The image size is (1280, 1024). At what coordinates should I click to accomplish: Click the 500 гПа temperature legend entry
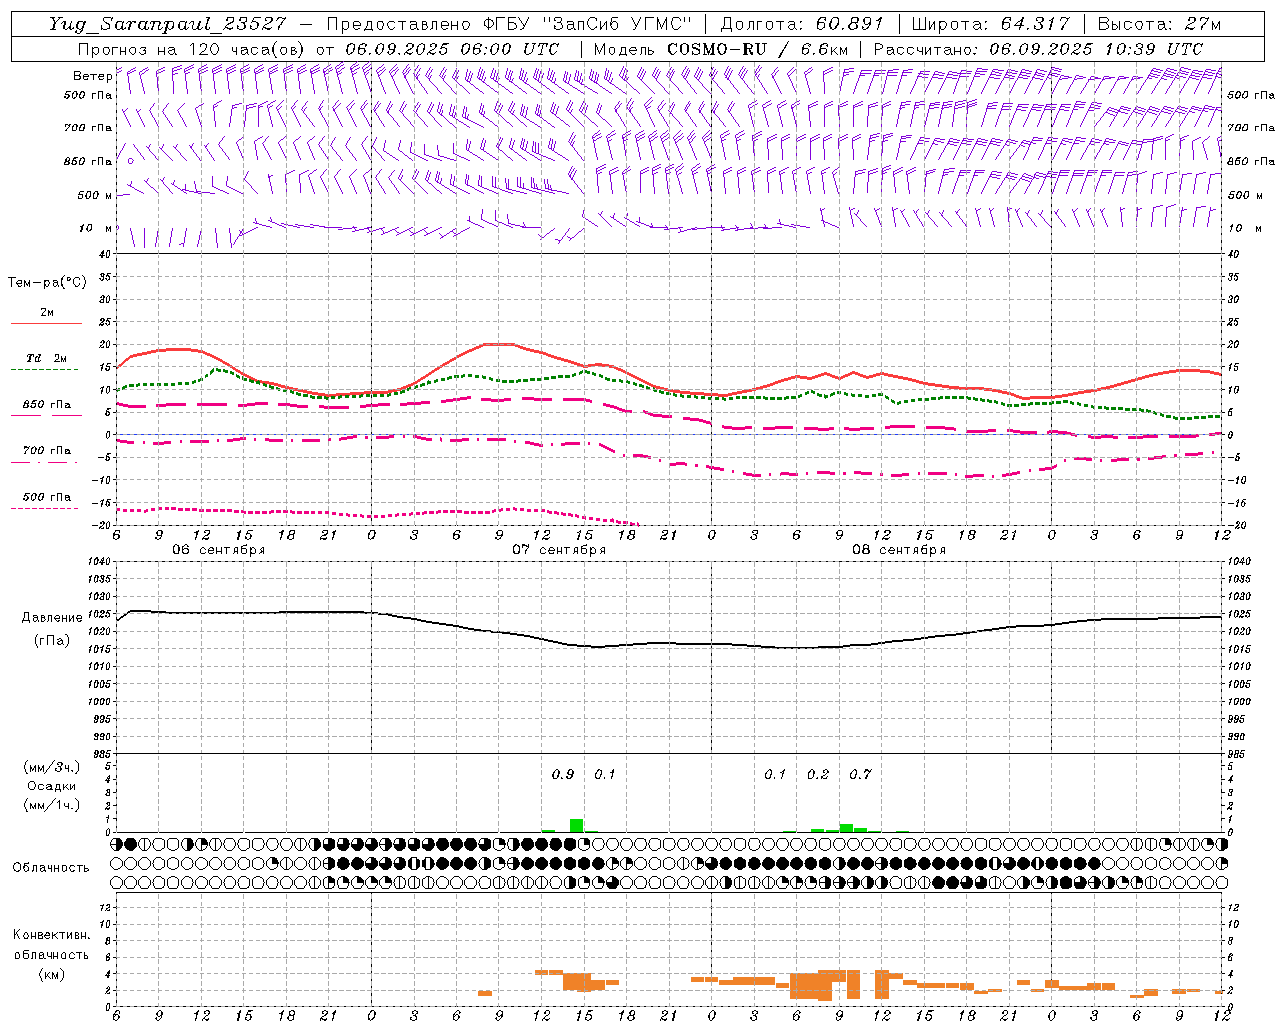tap(47, 497)
